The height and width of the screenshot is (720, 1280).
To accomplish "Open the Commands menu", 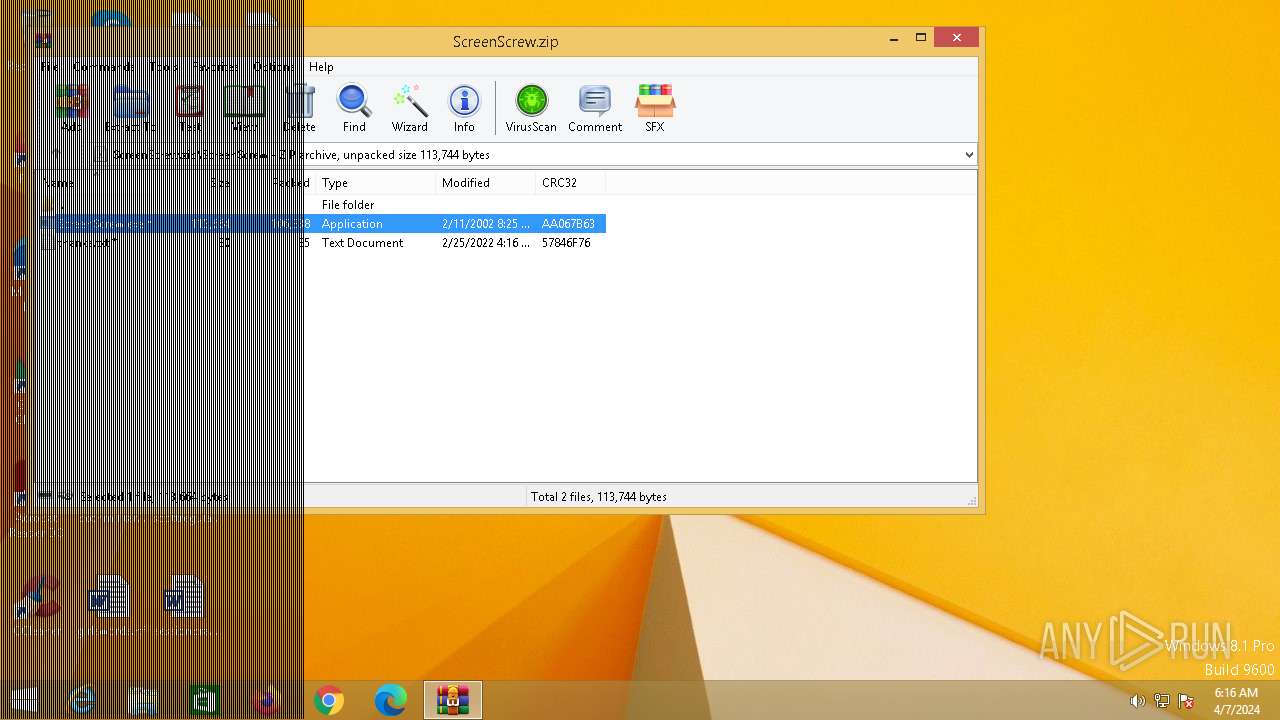I will [x=102, y=67].
